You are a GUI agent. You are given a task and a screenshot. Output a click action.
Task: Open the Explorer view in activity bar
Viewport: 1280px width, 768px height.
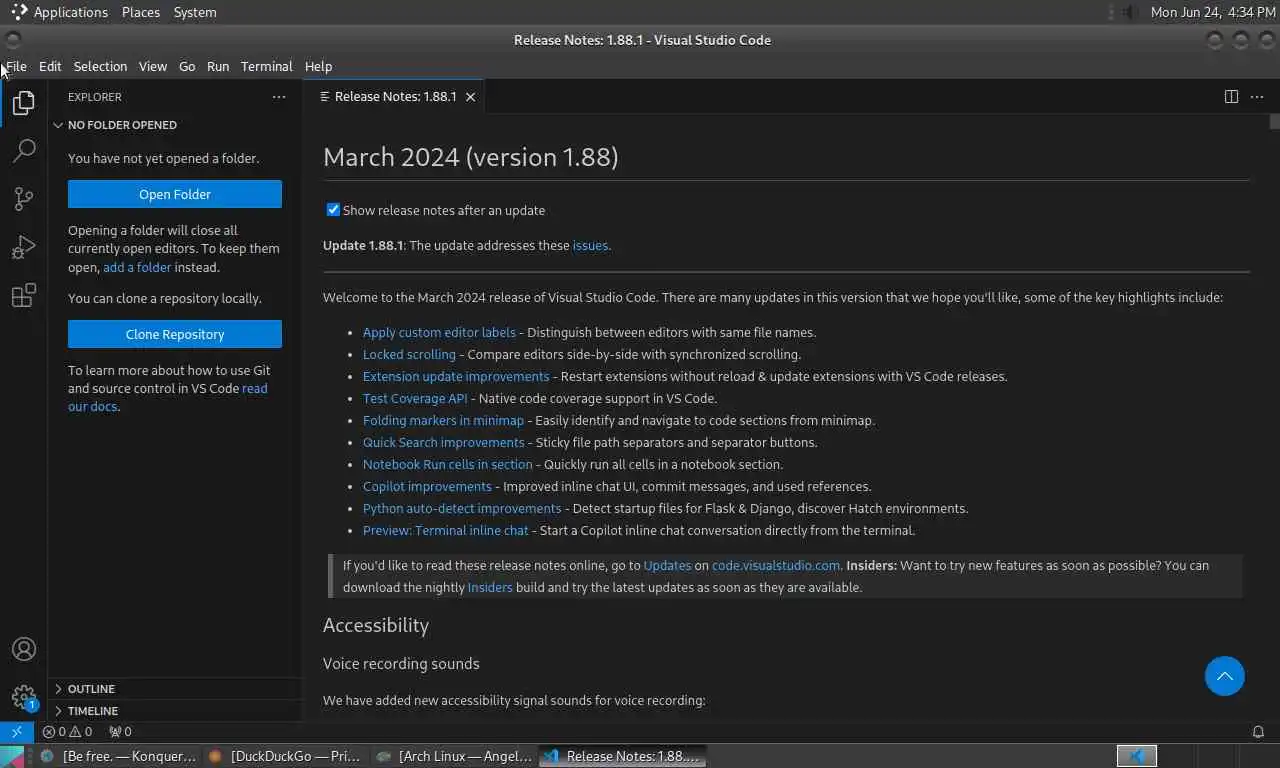[24, 103]
